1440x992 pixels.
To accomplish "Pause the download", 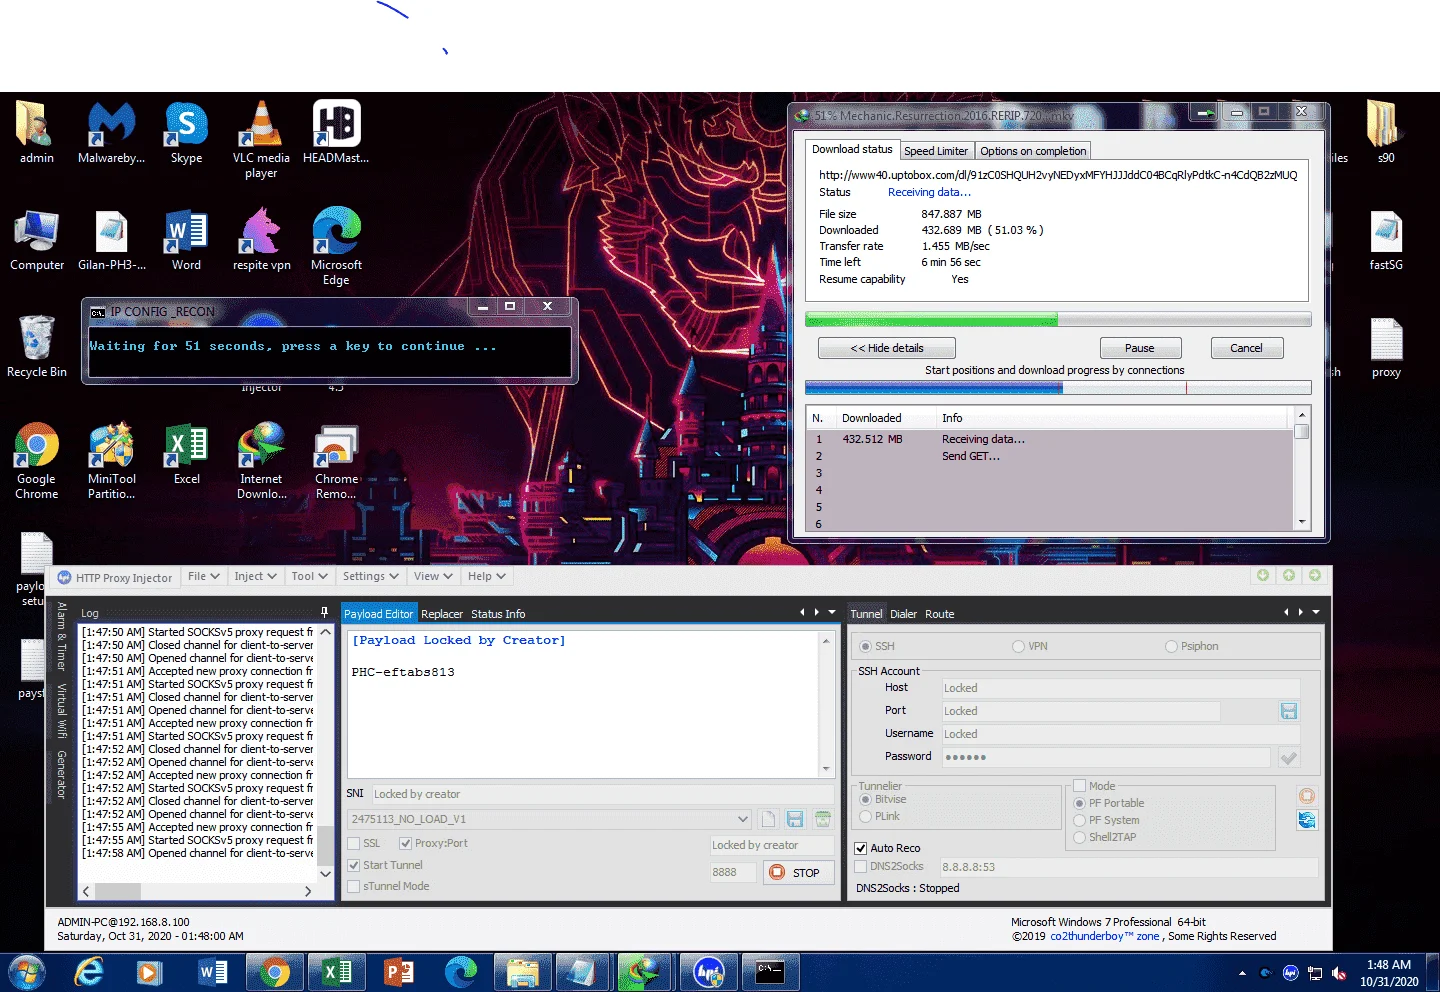I will pos(1140,348).
